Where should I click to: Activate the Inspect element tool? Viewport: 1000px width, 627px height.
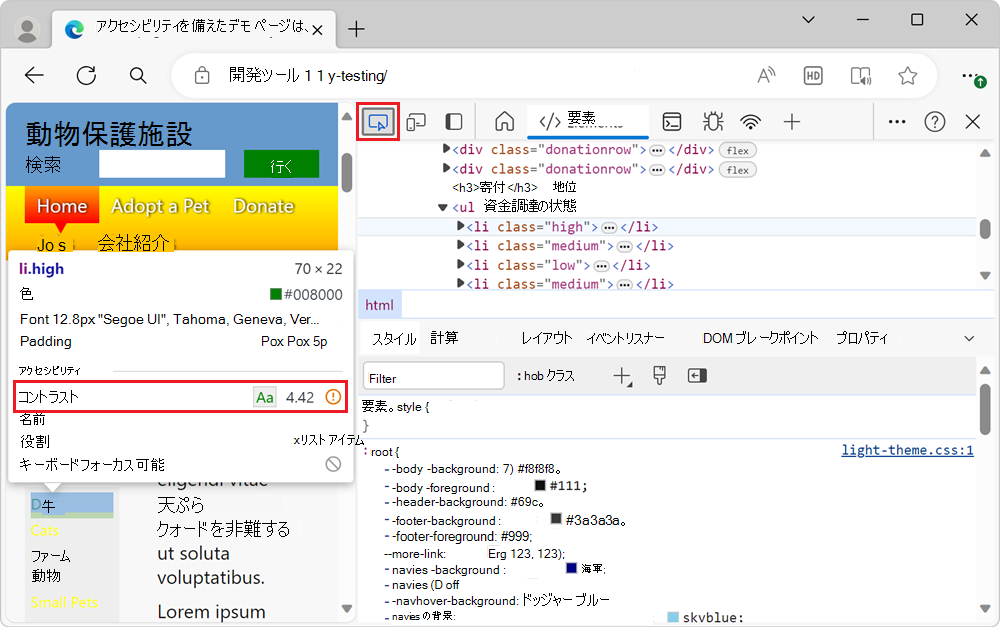378,121
